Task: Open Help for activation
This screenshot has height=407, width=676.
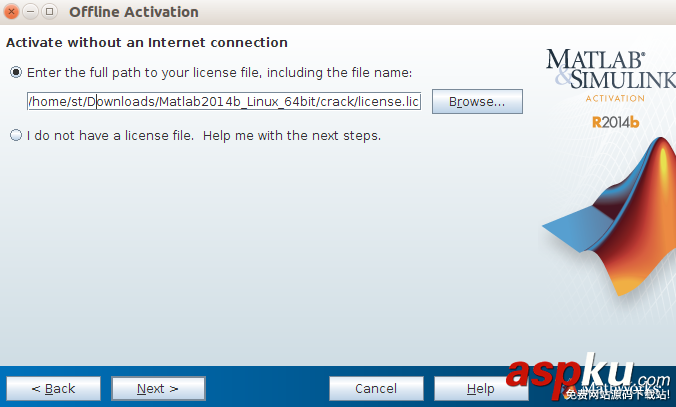Action: tap(481, 388)
